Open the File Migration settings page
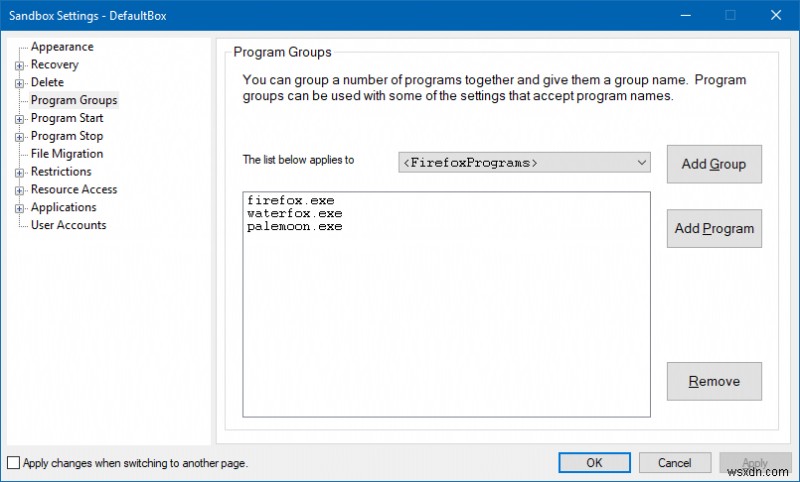 click(x=67, y=154)
